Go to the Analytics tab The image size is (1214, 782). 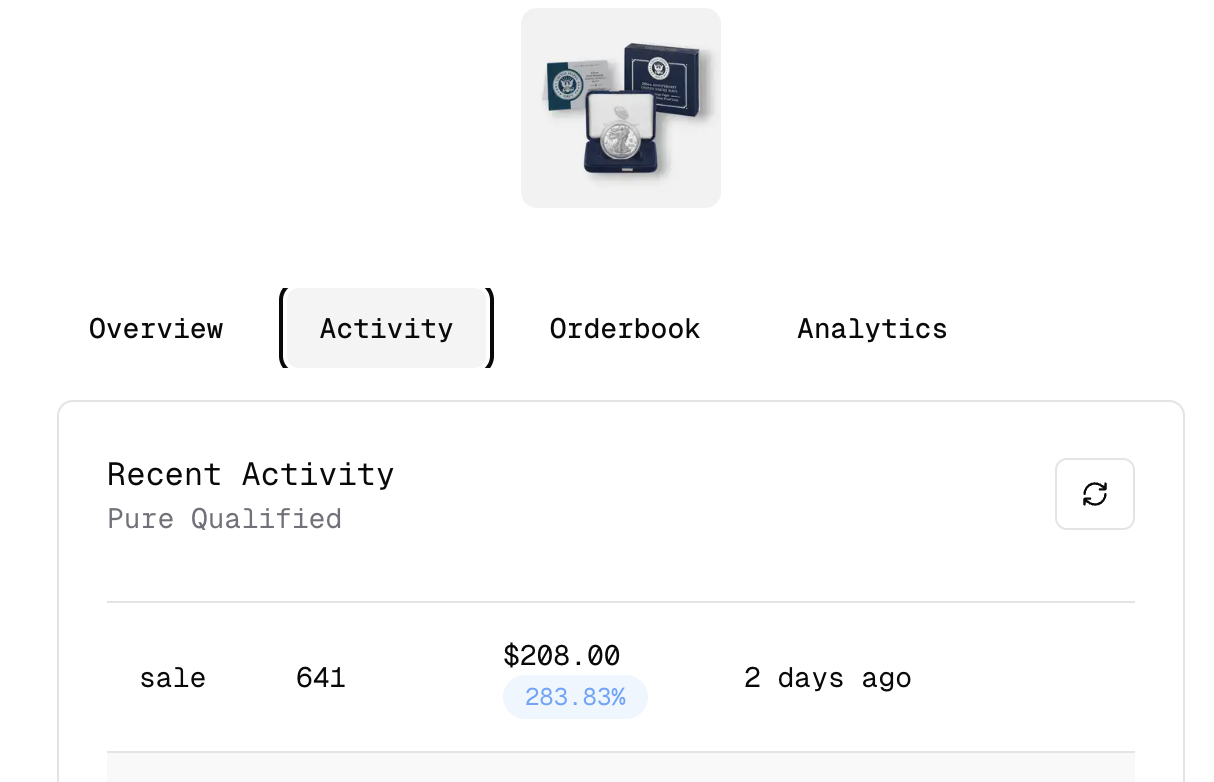point(872,328)
